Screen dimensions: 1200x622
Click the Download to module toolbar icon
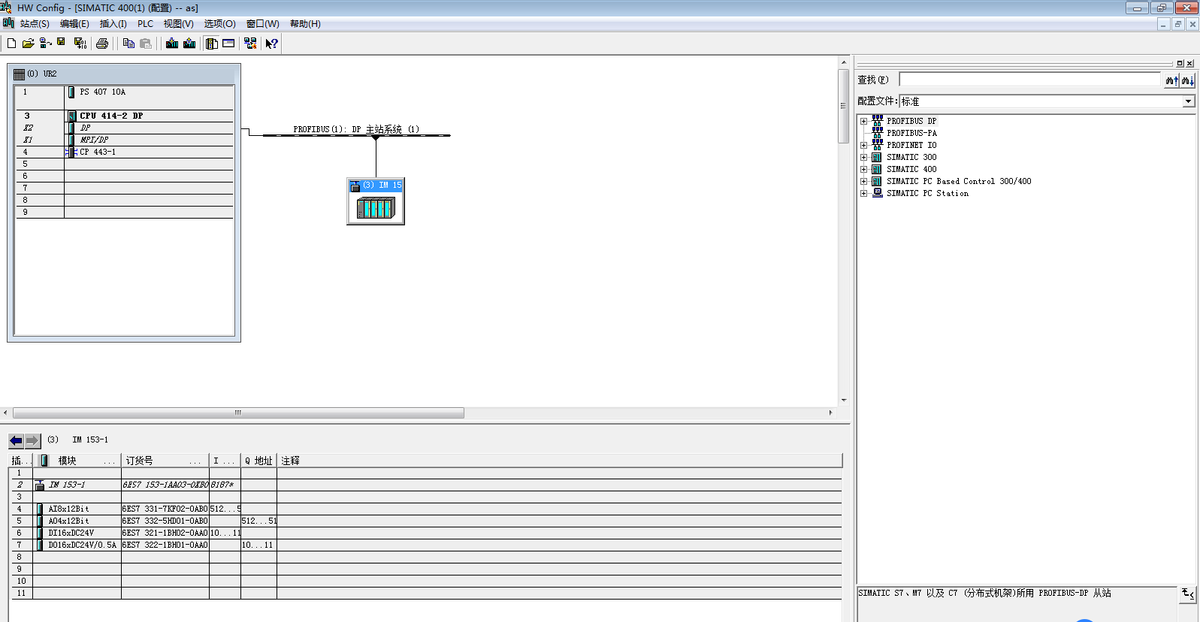172,43
